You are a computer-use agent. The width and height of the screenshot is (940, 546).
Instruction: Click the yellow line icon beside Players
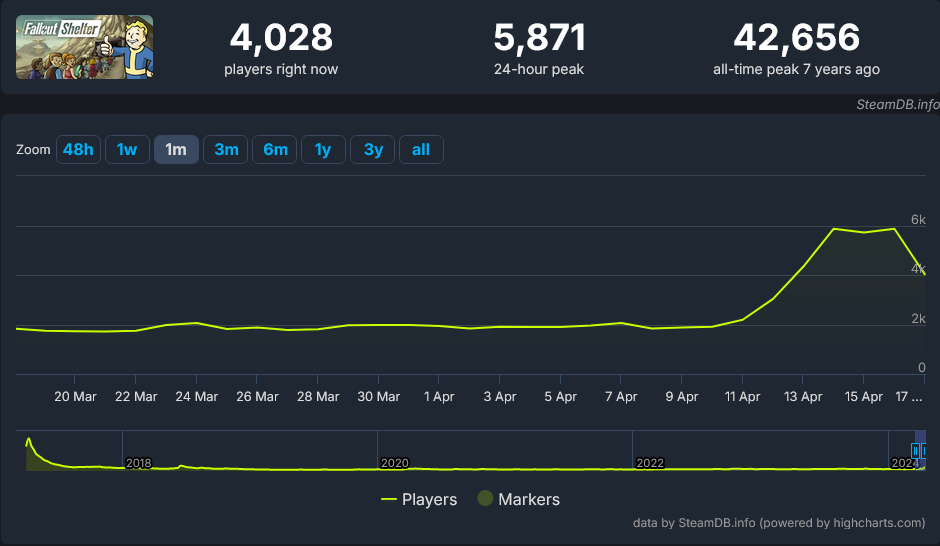pos(390,499)
